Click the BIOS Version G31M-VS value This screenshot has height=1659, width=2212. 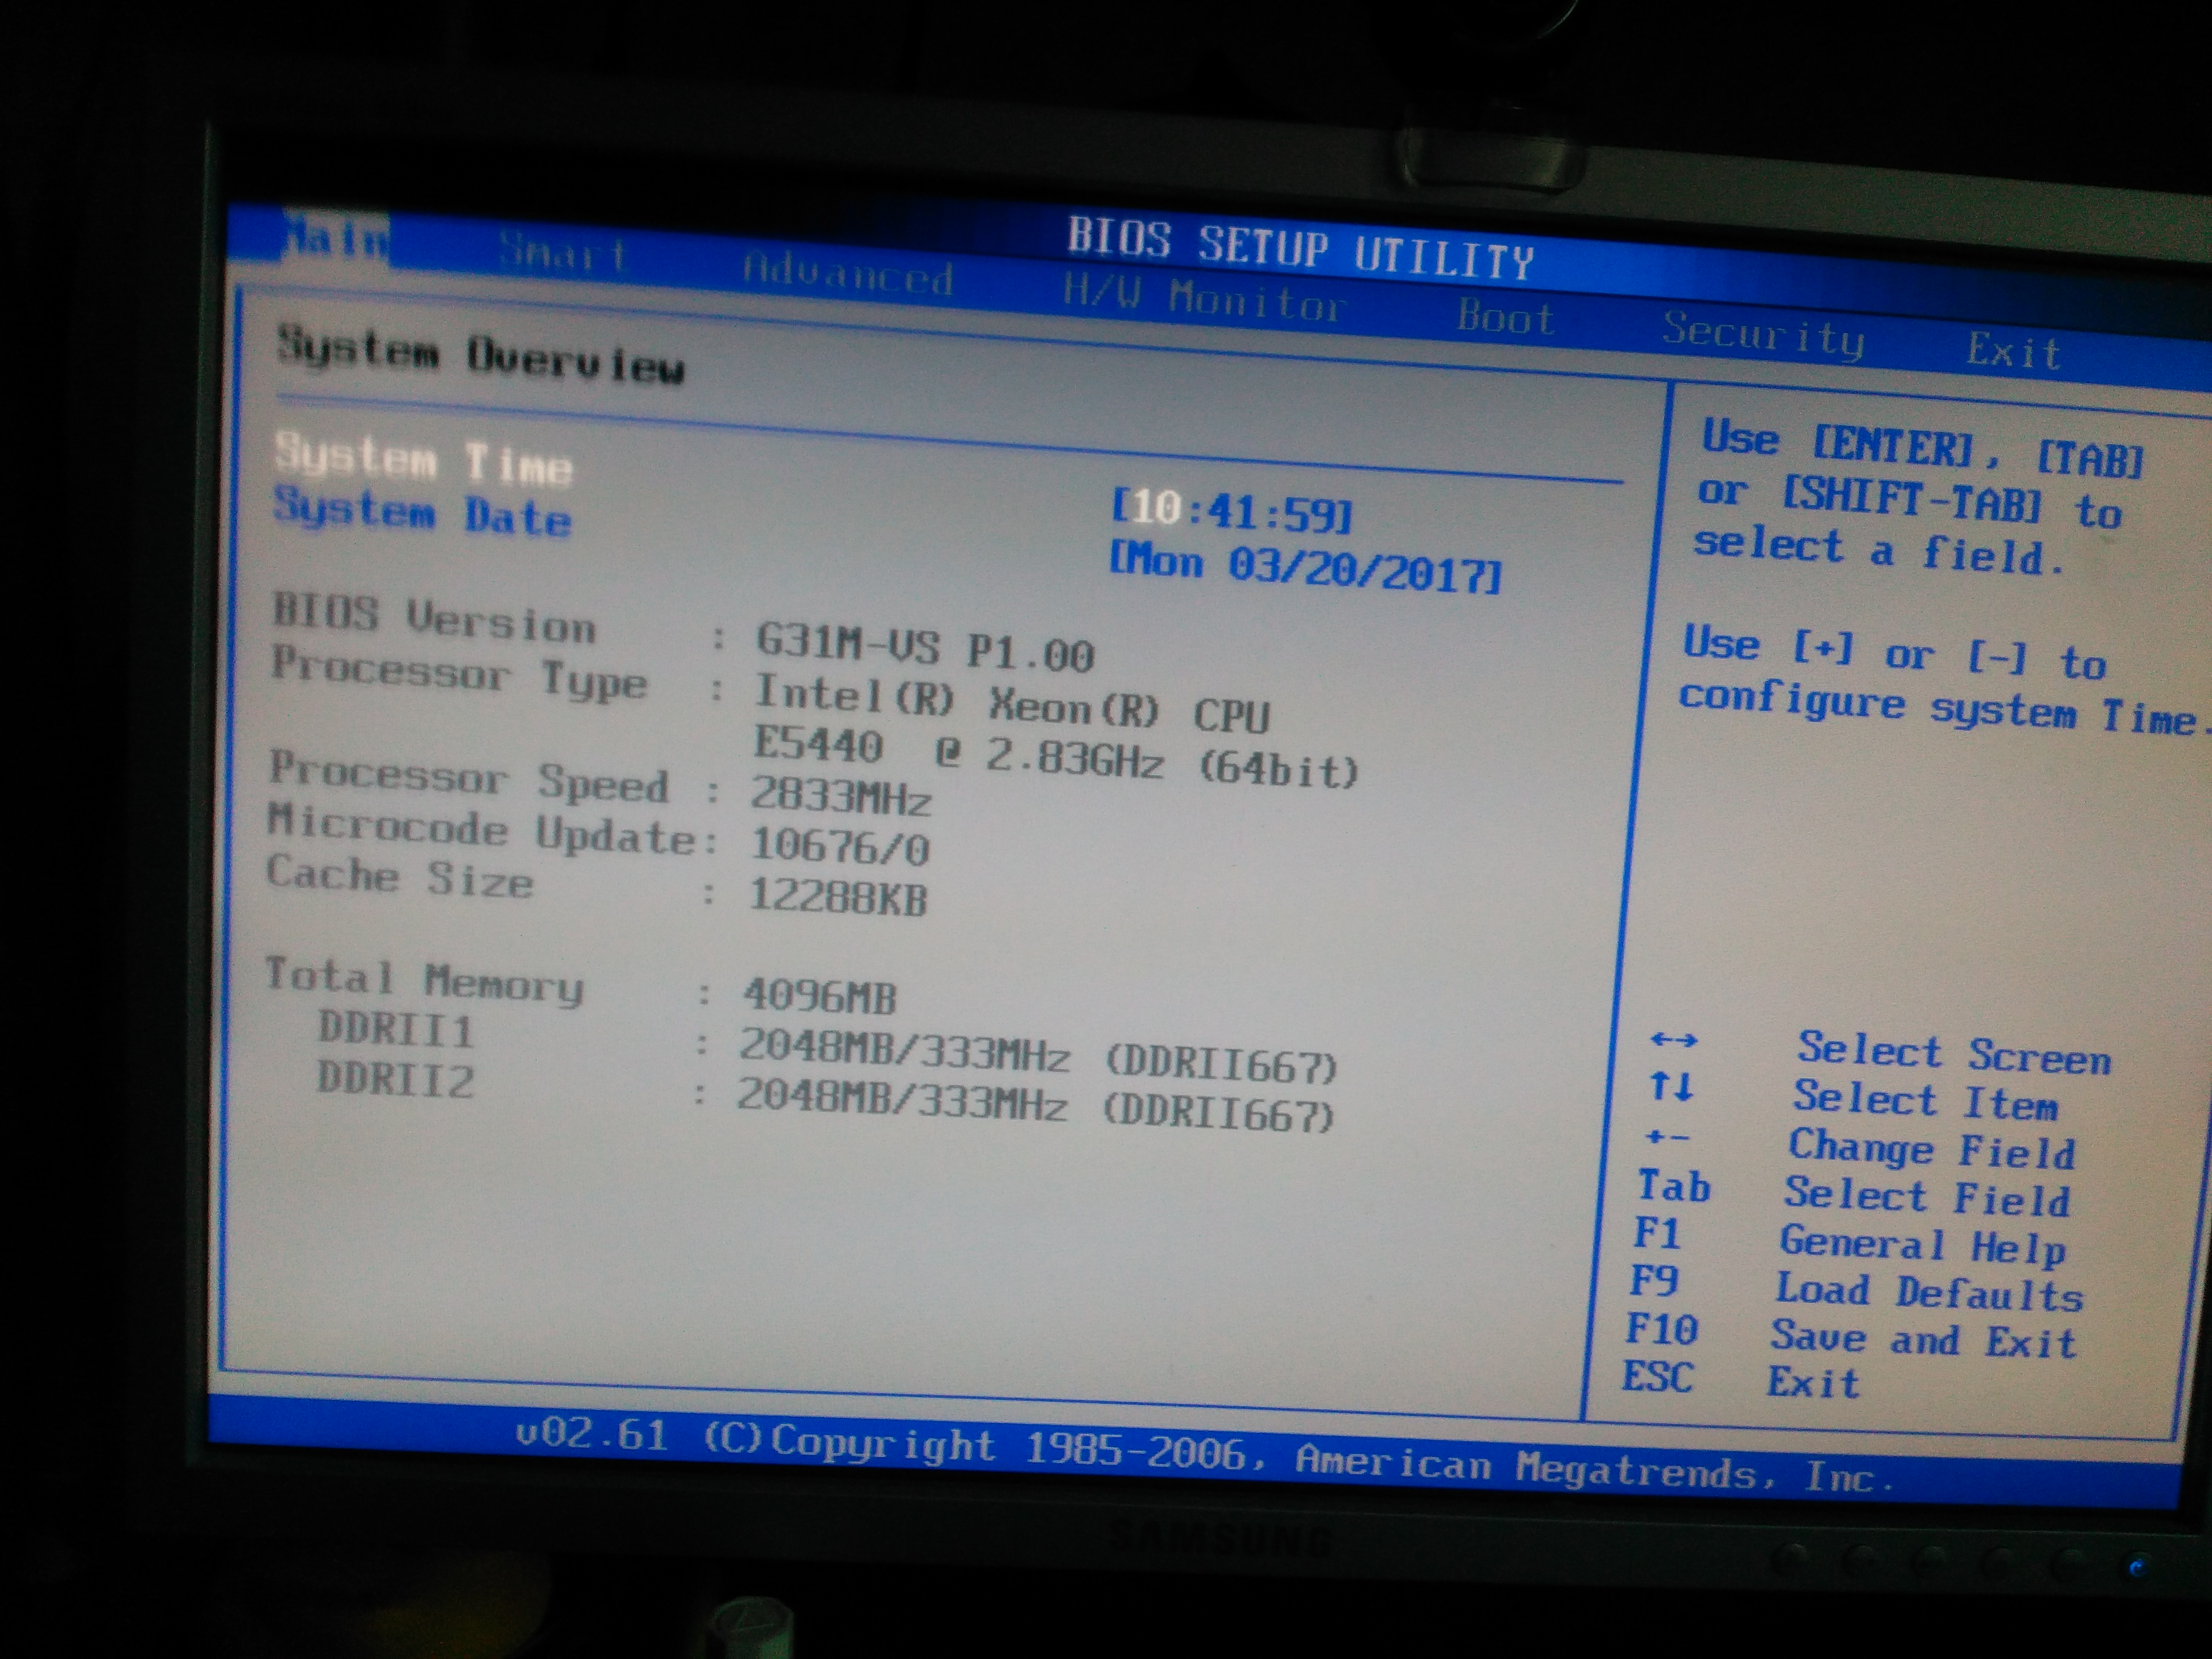pyautogui.click(x=924, y=647)
